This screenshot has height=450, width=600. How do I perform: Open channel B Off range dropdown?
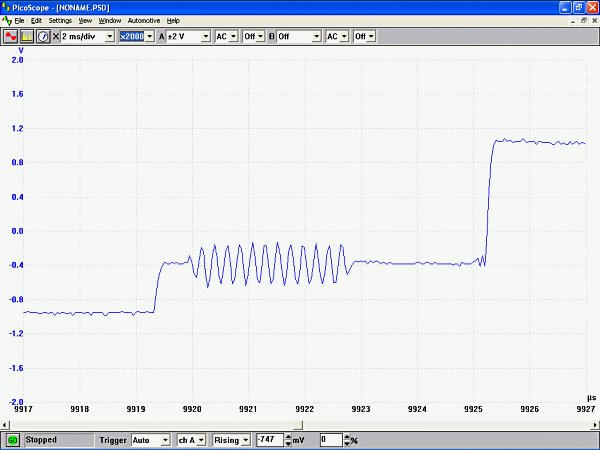click(x=299, y=37)
